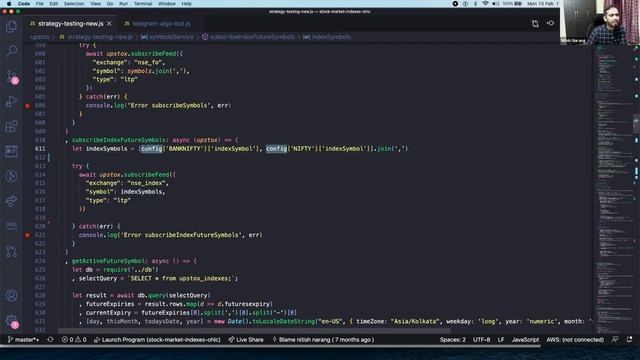640x360 pixels.
Task: Open the Accounts icon in activity bar
Action: [11, 296]
